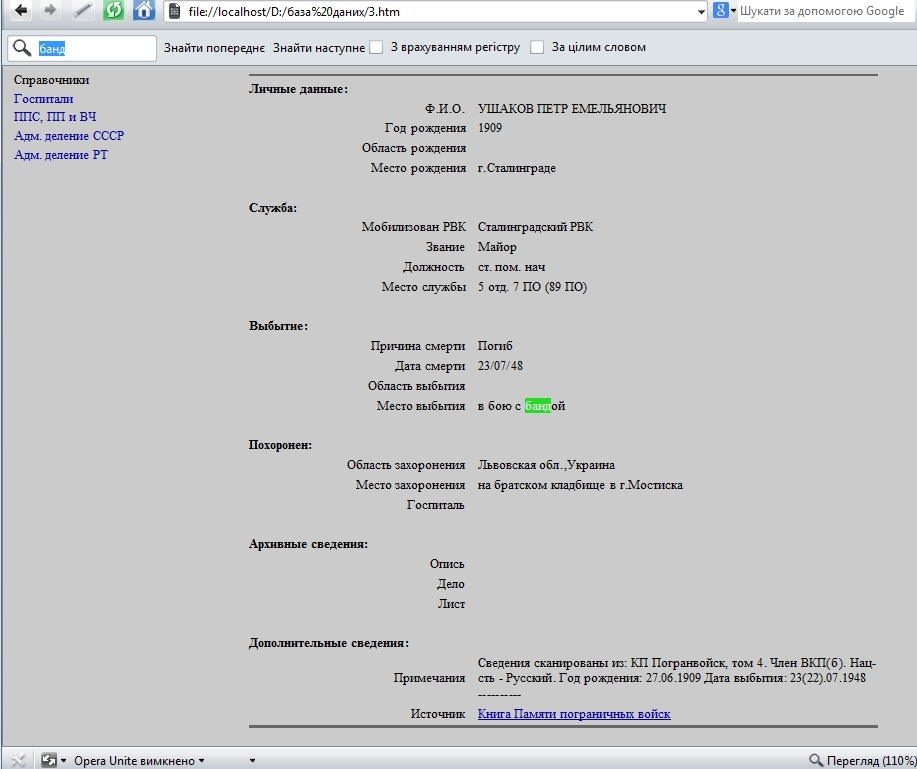Image resolution: width=917 pixels, height=769 pixels.
Task: Click the 'Место службы' label
Action: click(x=423, y=287)
